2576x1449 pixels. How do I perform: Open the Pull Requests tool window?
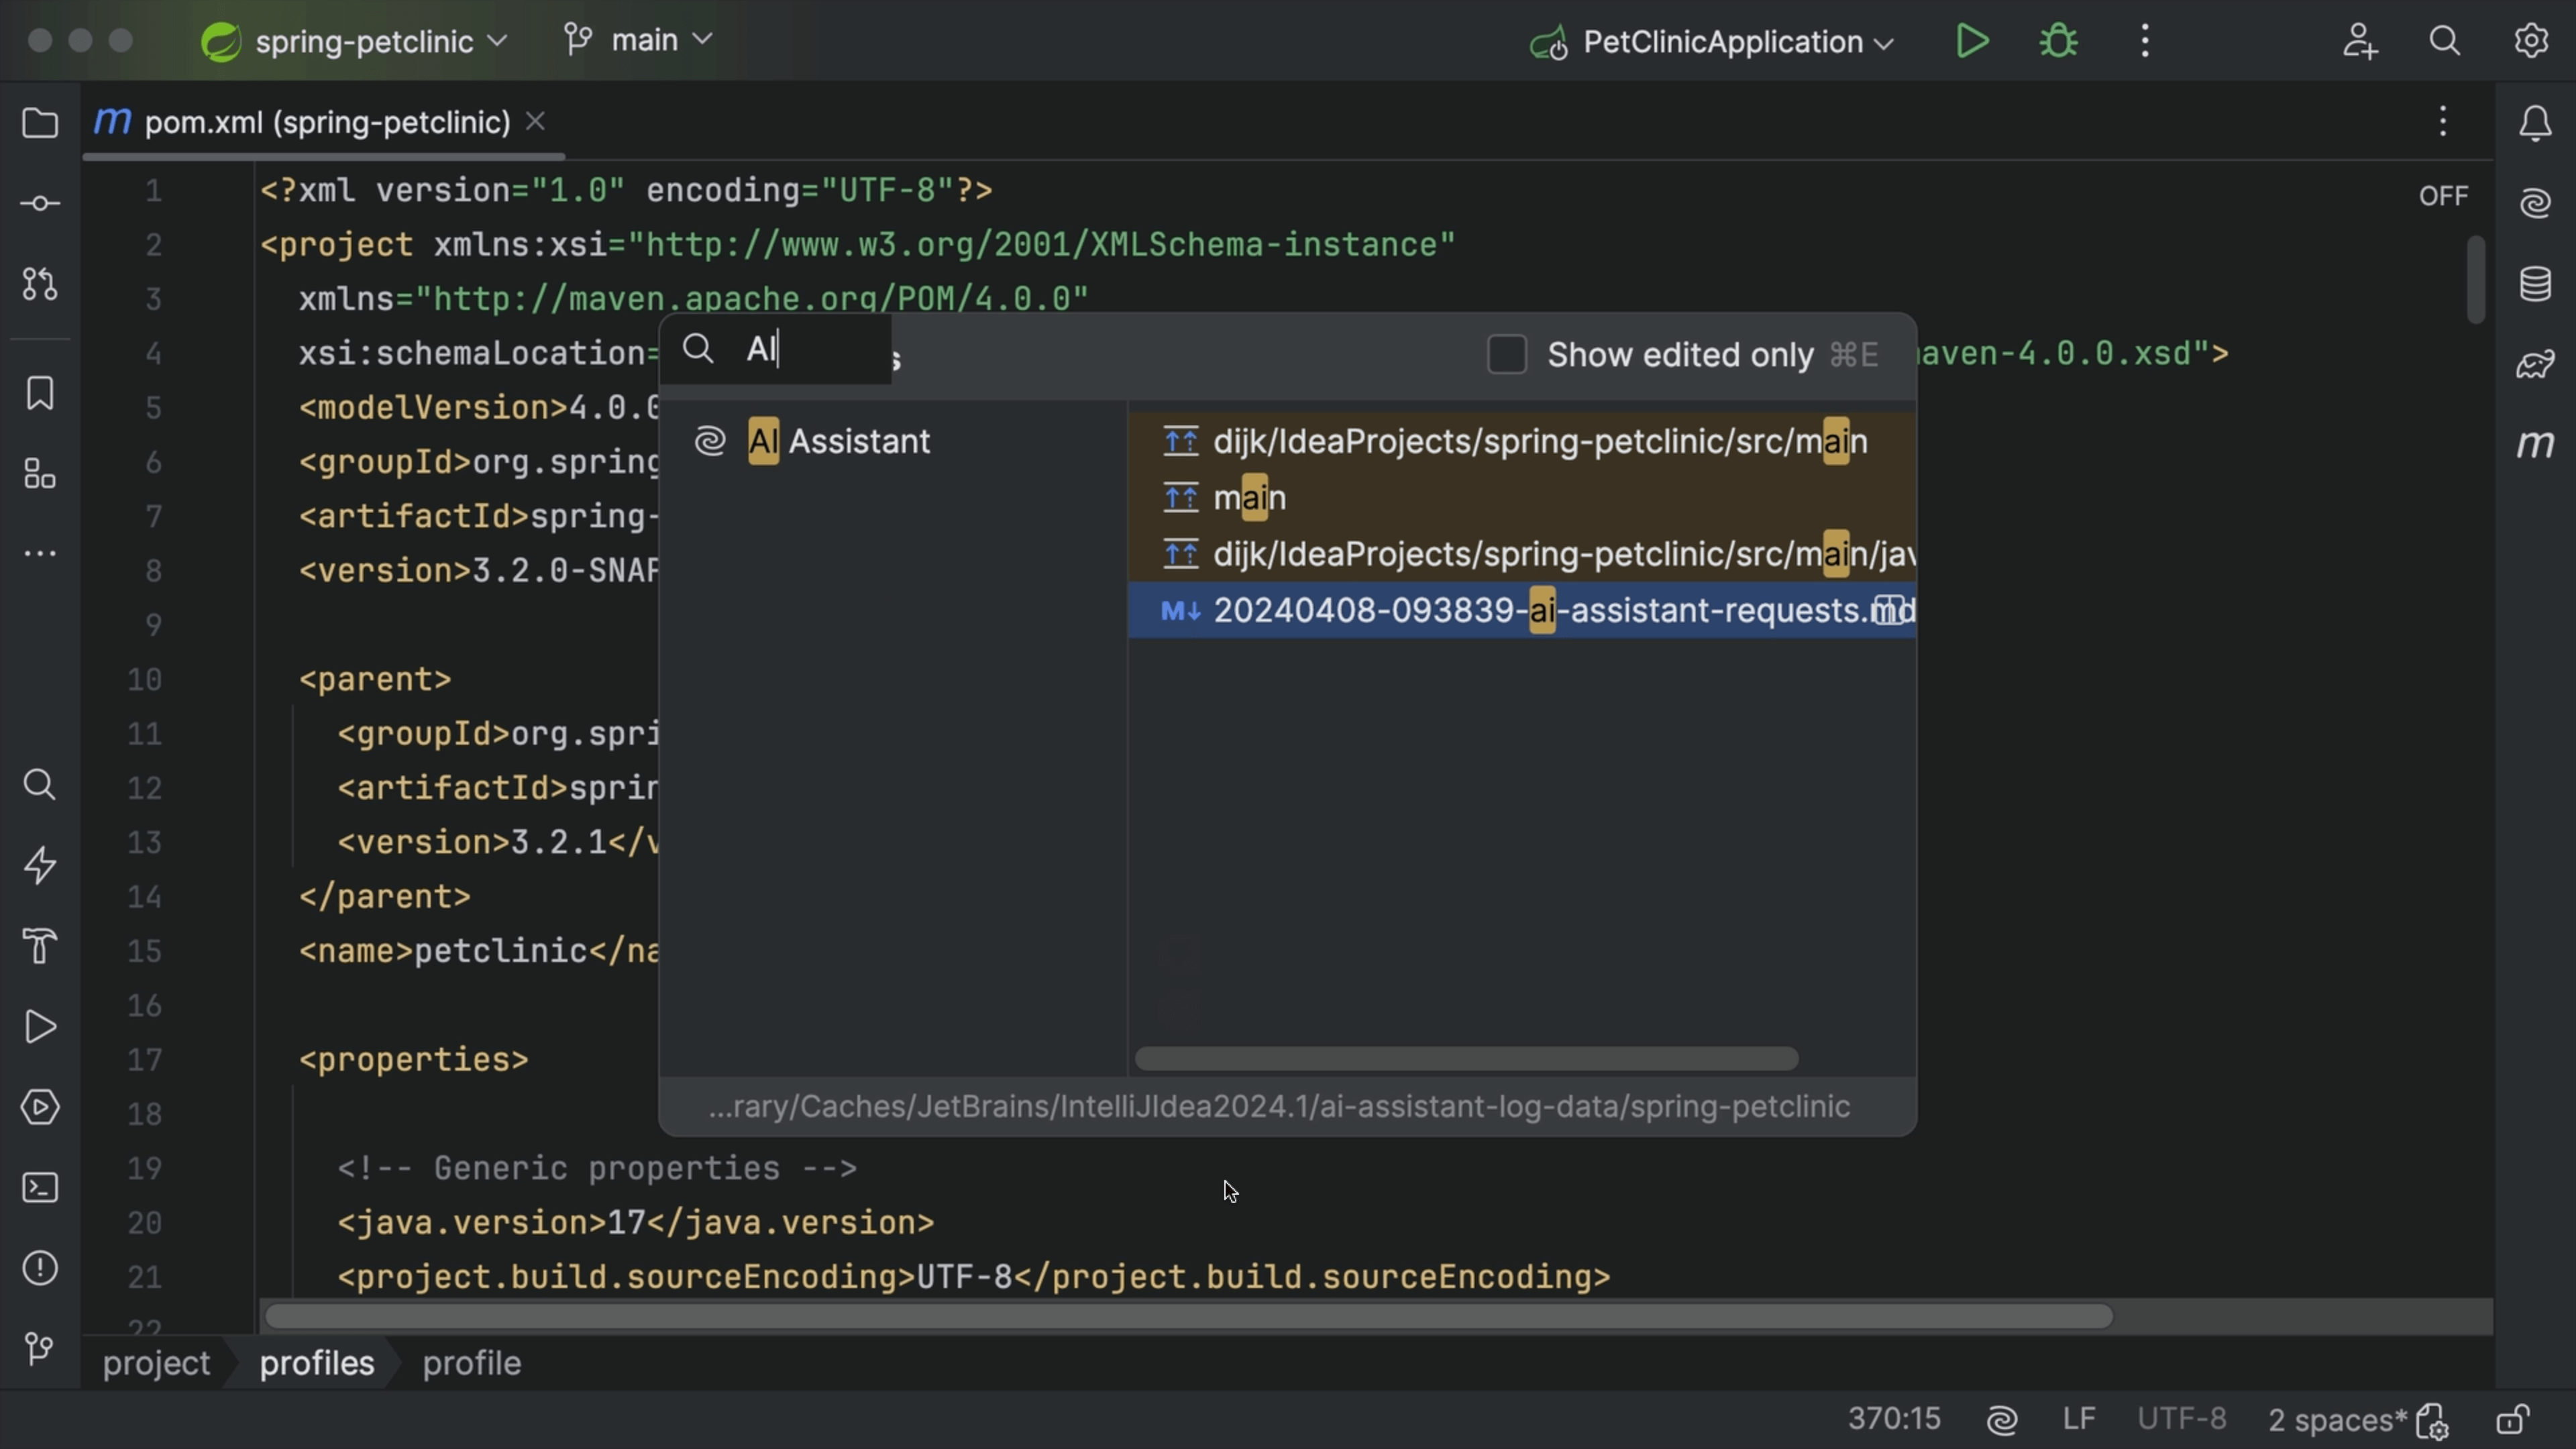40,284
